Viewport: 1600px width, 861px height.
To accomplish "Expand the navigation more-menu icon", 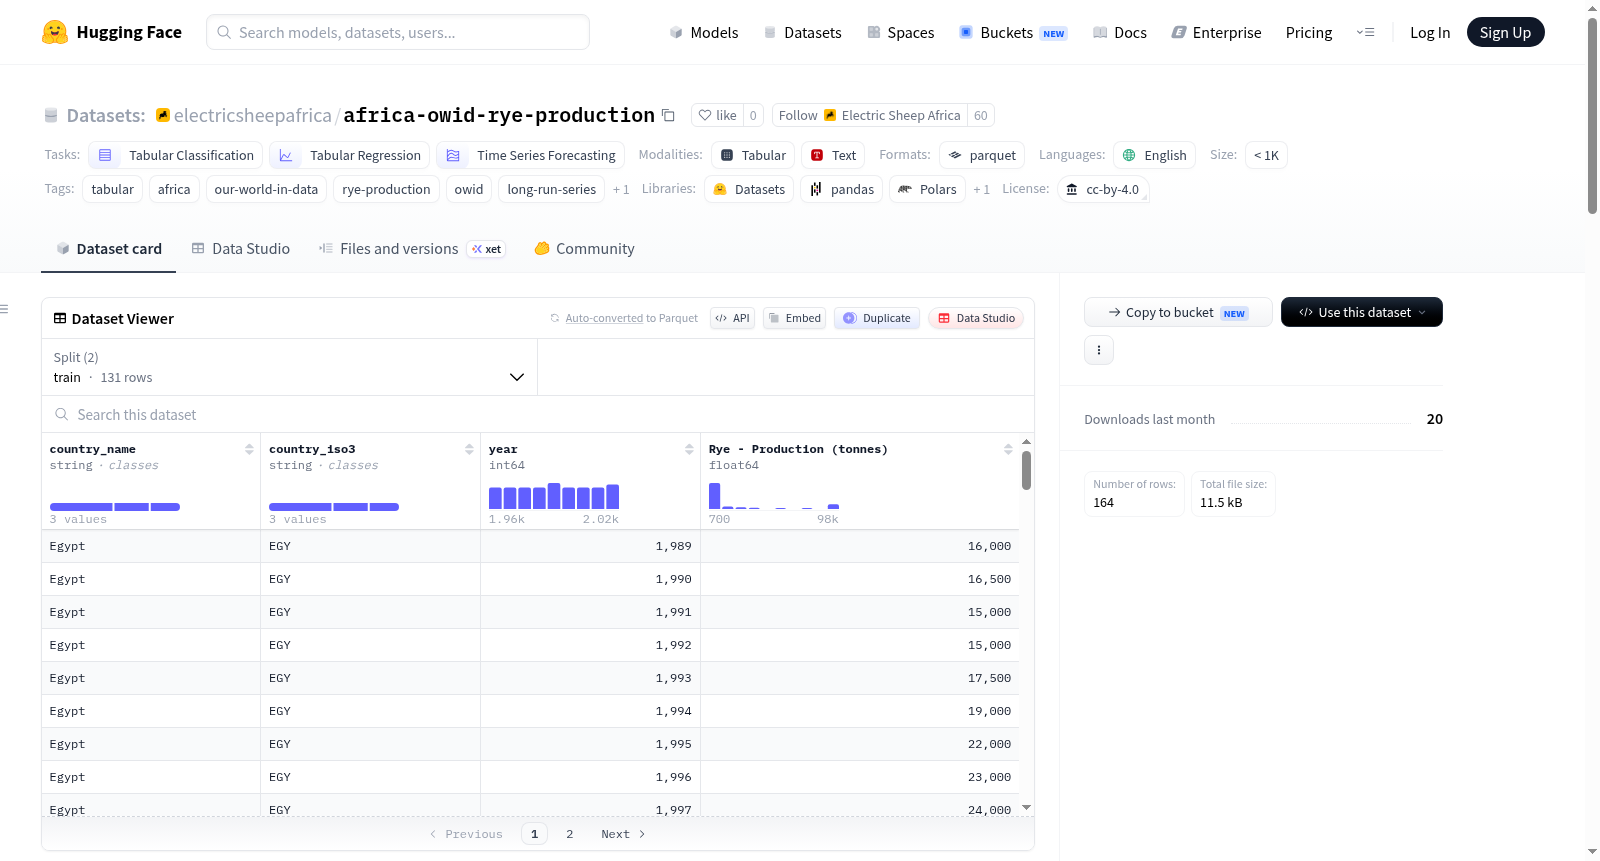I will point(1365,32).
